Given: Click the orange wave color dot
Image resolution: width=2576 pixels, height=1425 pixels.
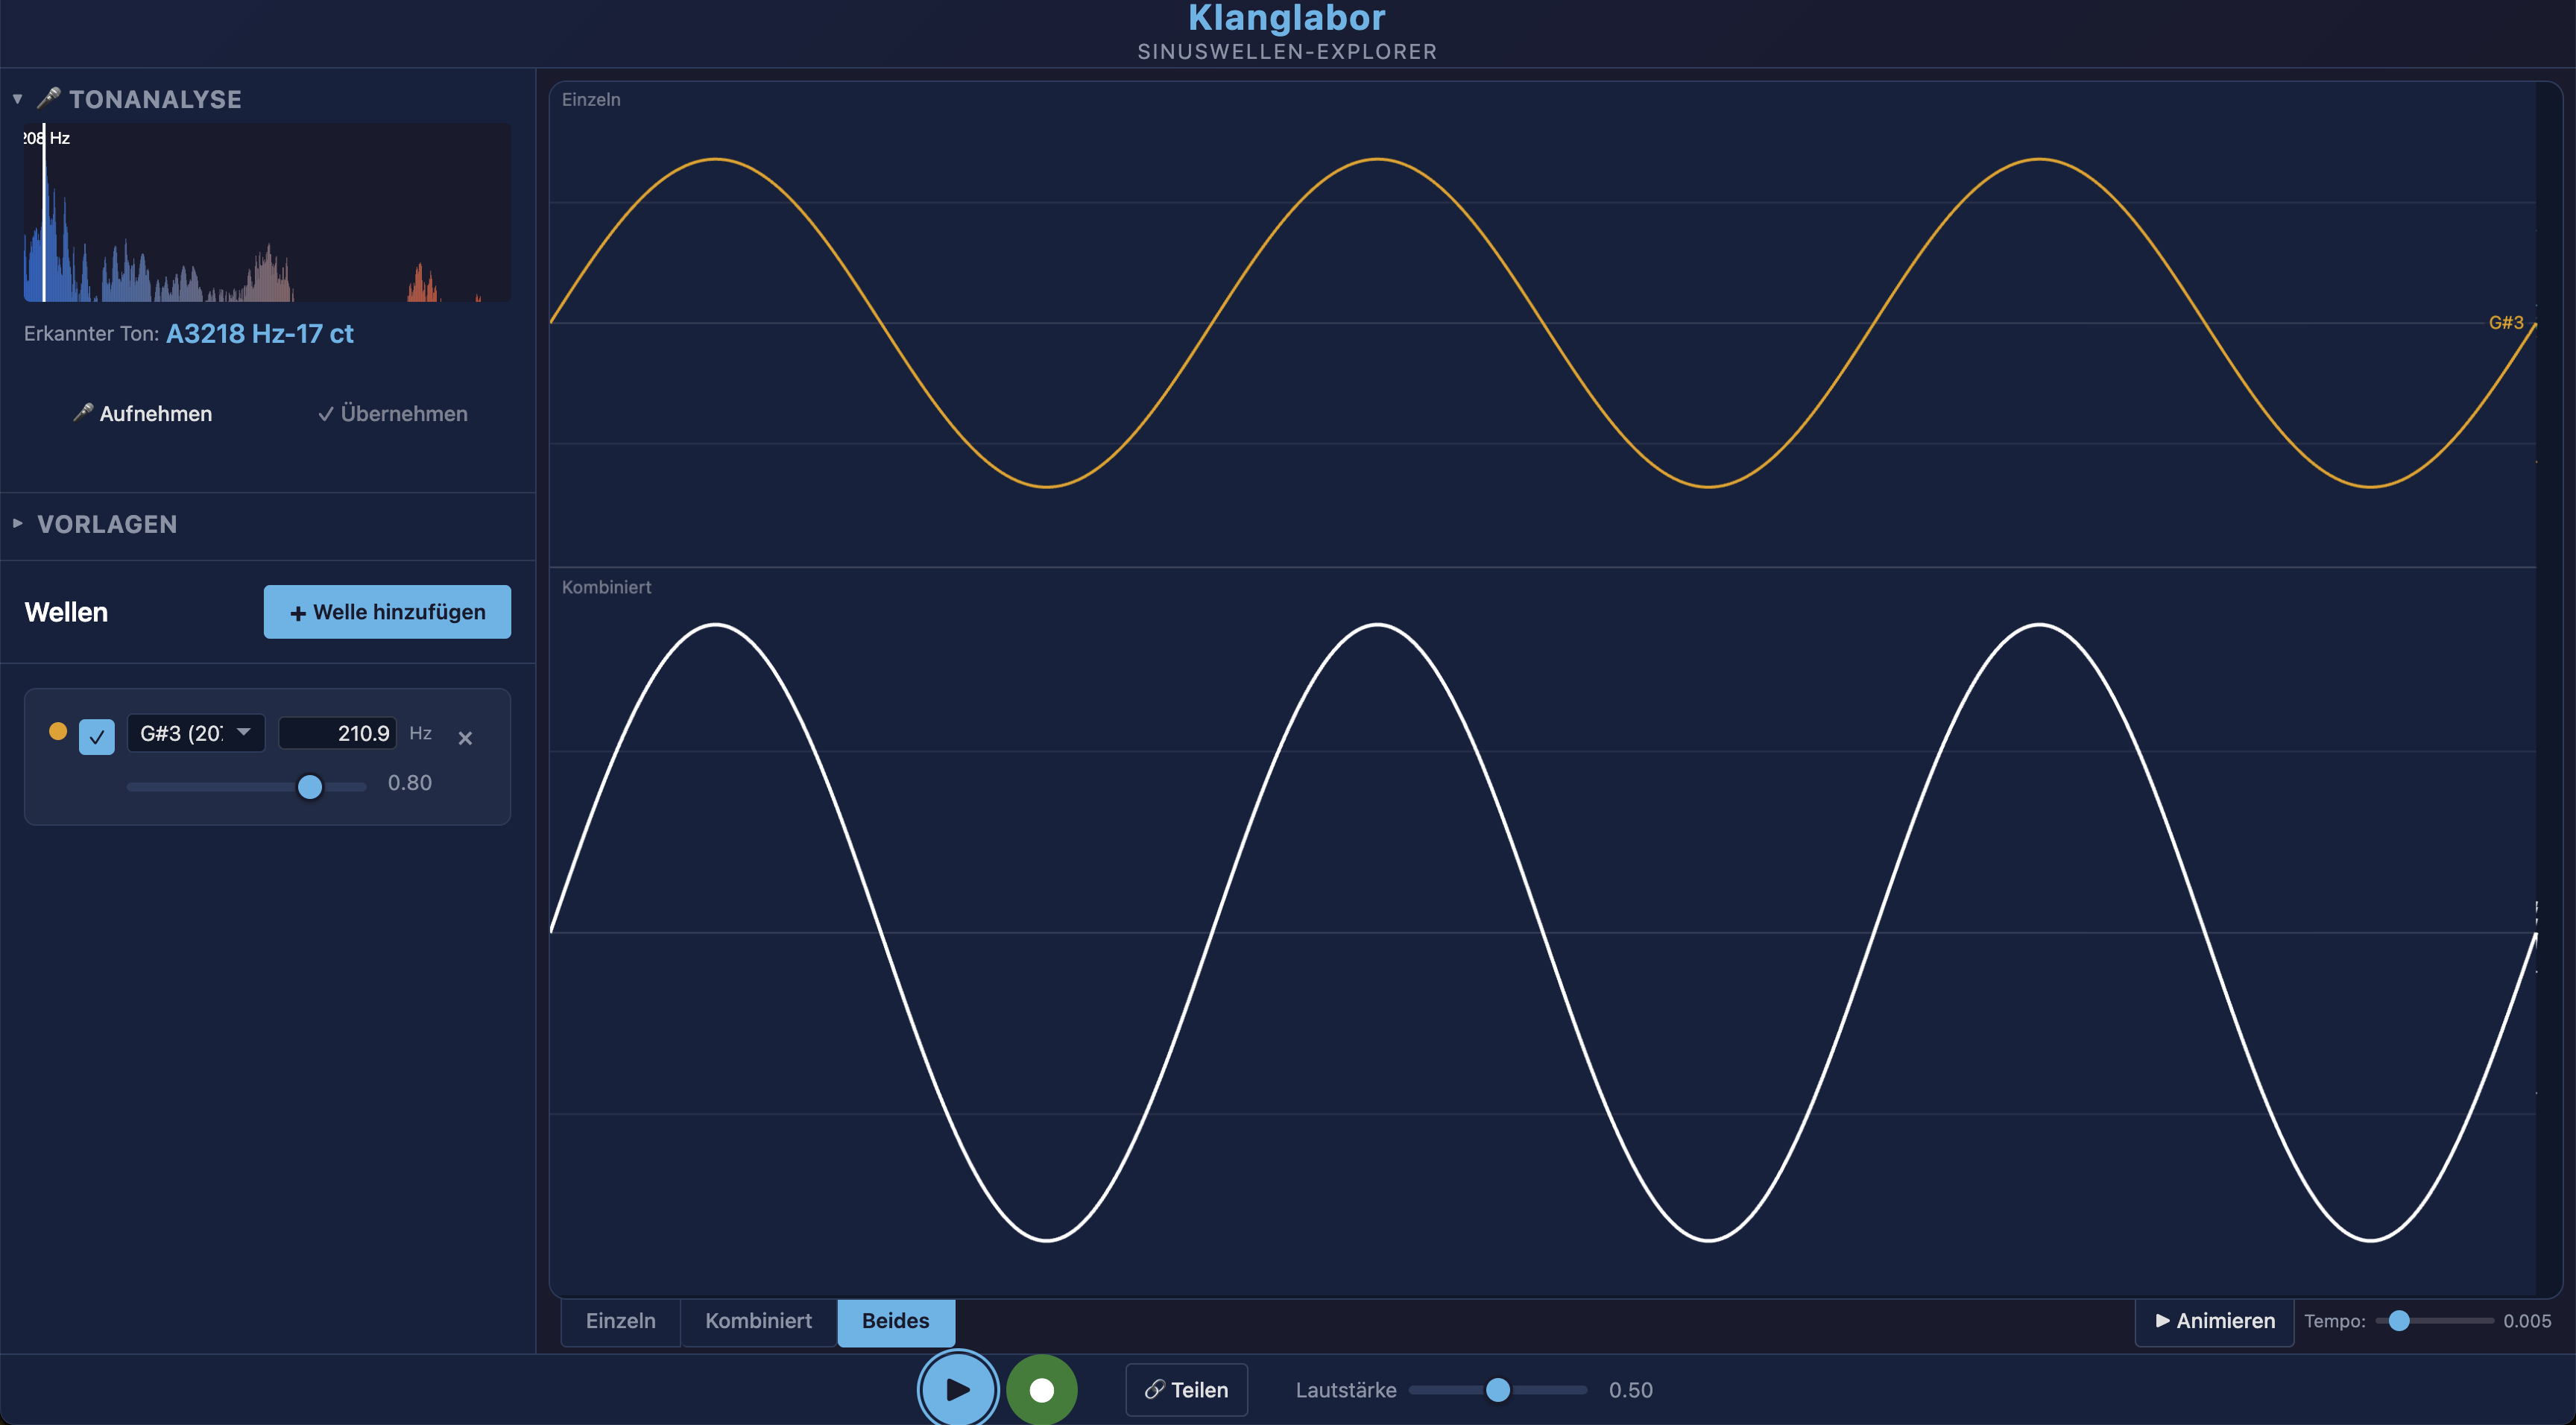Looking at the screenshot, I should click(58, 731).
